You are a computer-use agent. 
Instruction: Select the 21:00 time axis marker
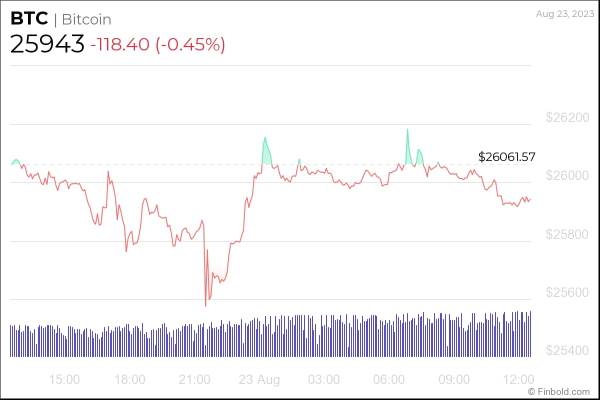tap(194, 380)
